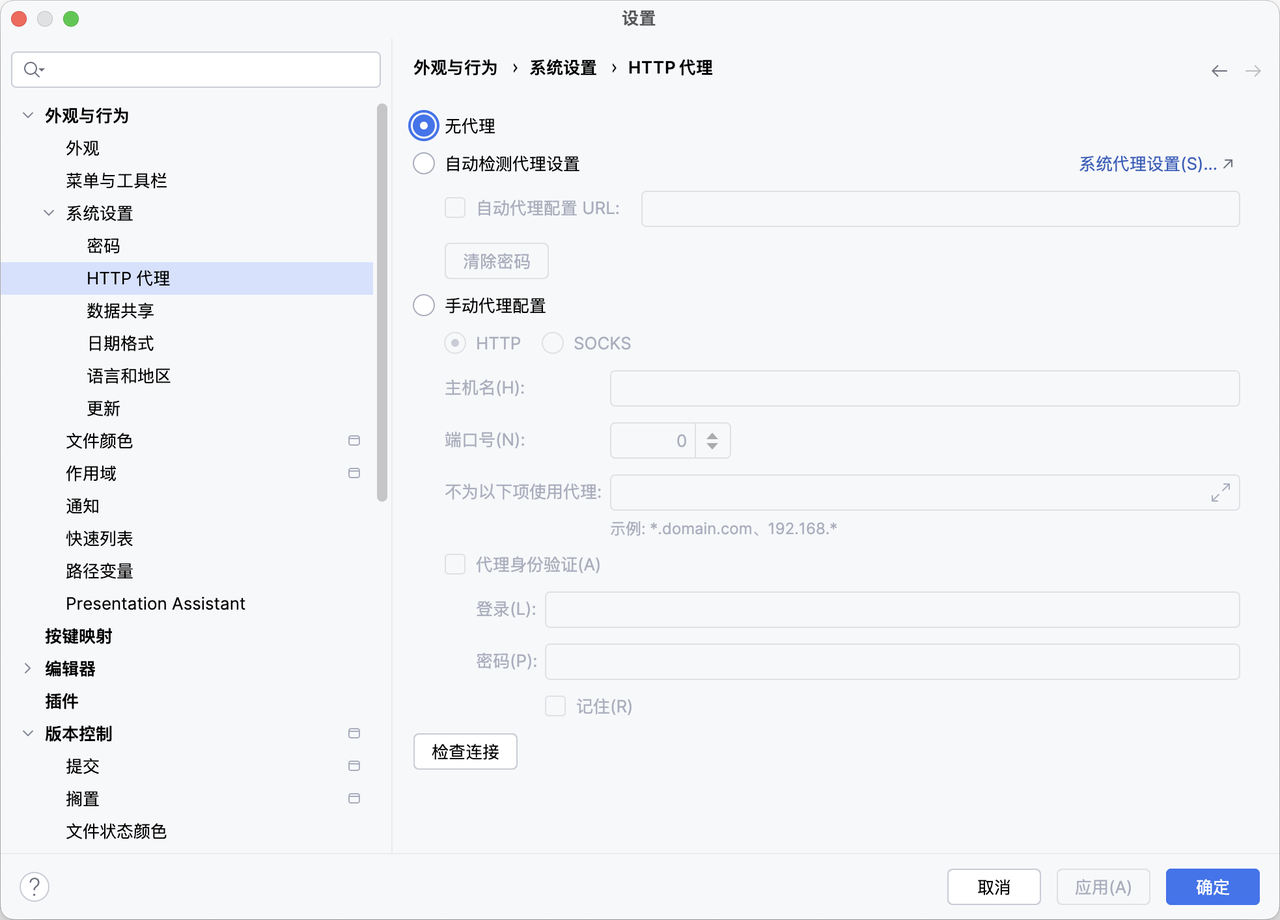The image size is (1280, 920).
Task: Open the 系统代理设置 link
Action: [1148, 163]
